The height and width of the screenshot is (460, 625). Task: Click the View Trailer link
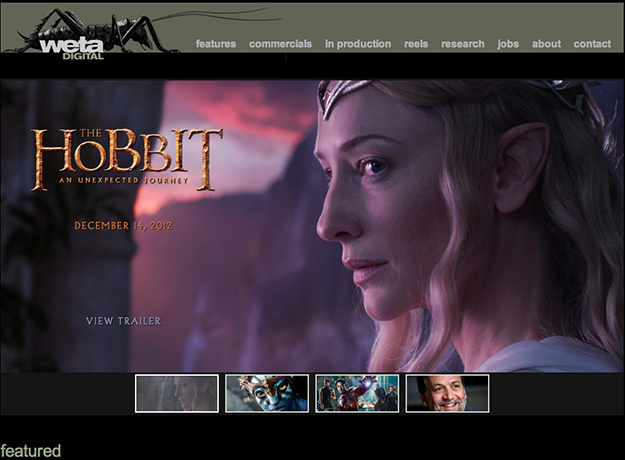[x=123, y=321]
